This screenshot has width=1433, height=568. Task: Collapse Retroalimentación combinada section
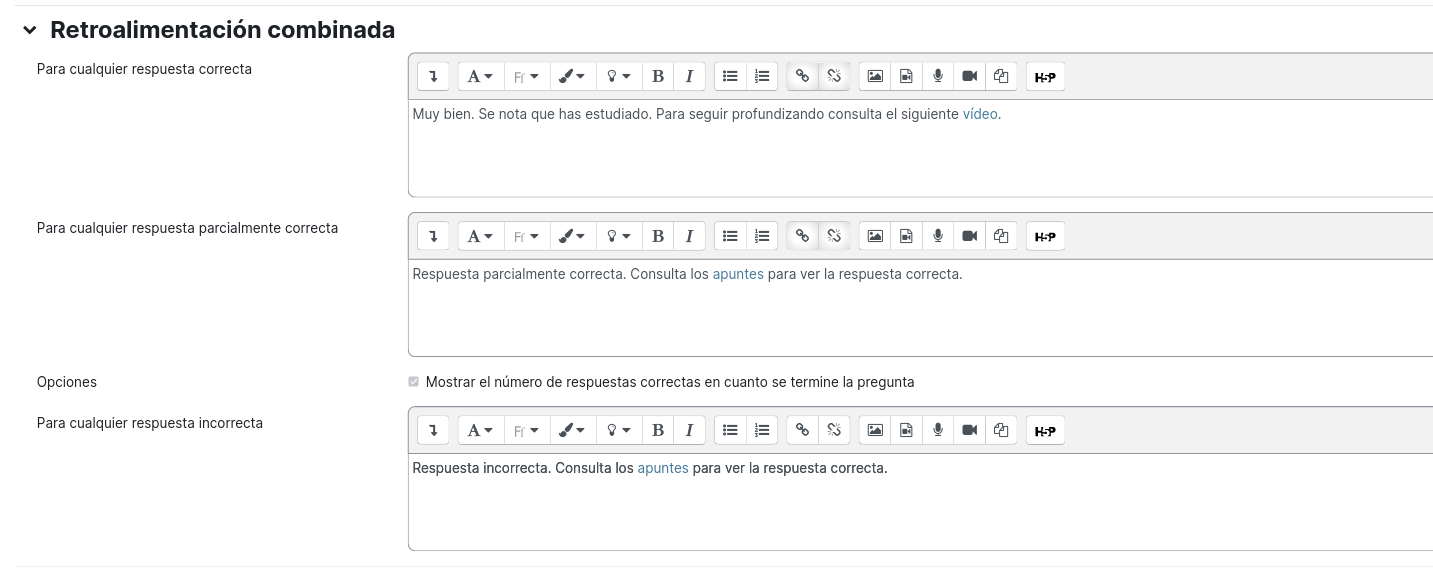coord(30,31)
